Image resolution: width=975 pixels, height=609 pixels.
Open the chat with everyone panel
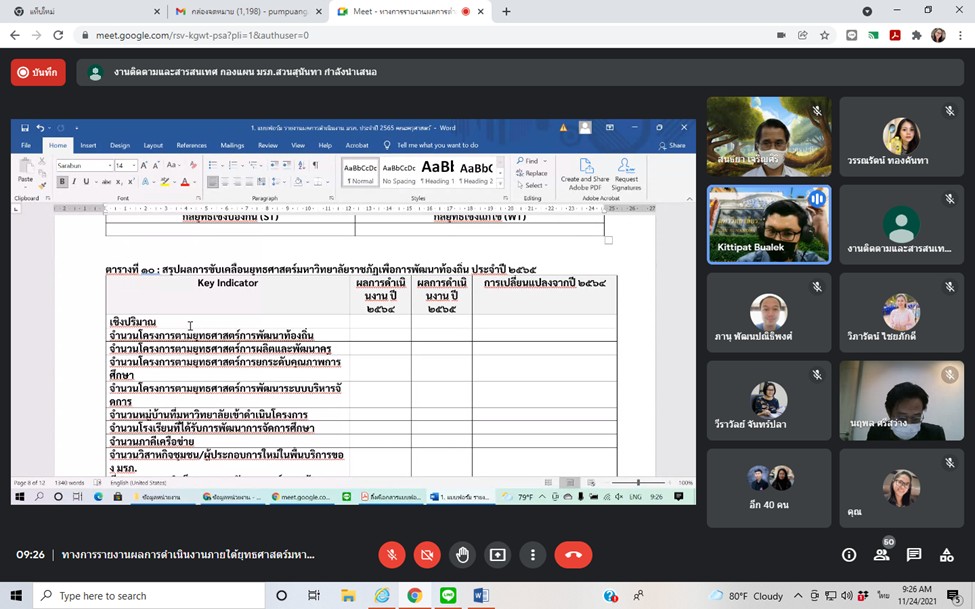(914, 554)
